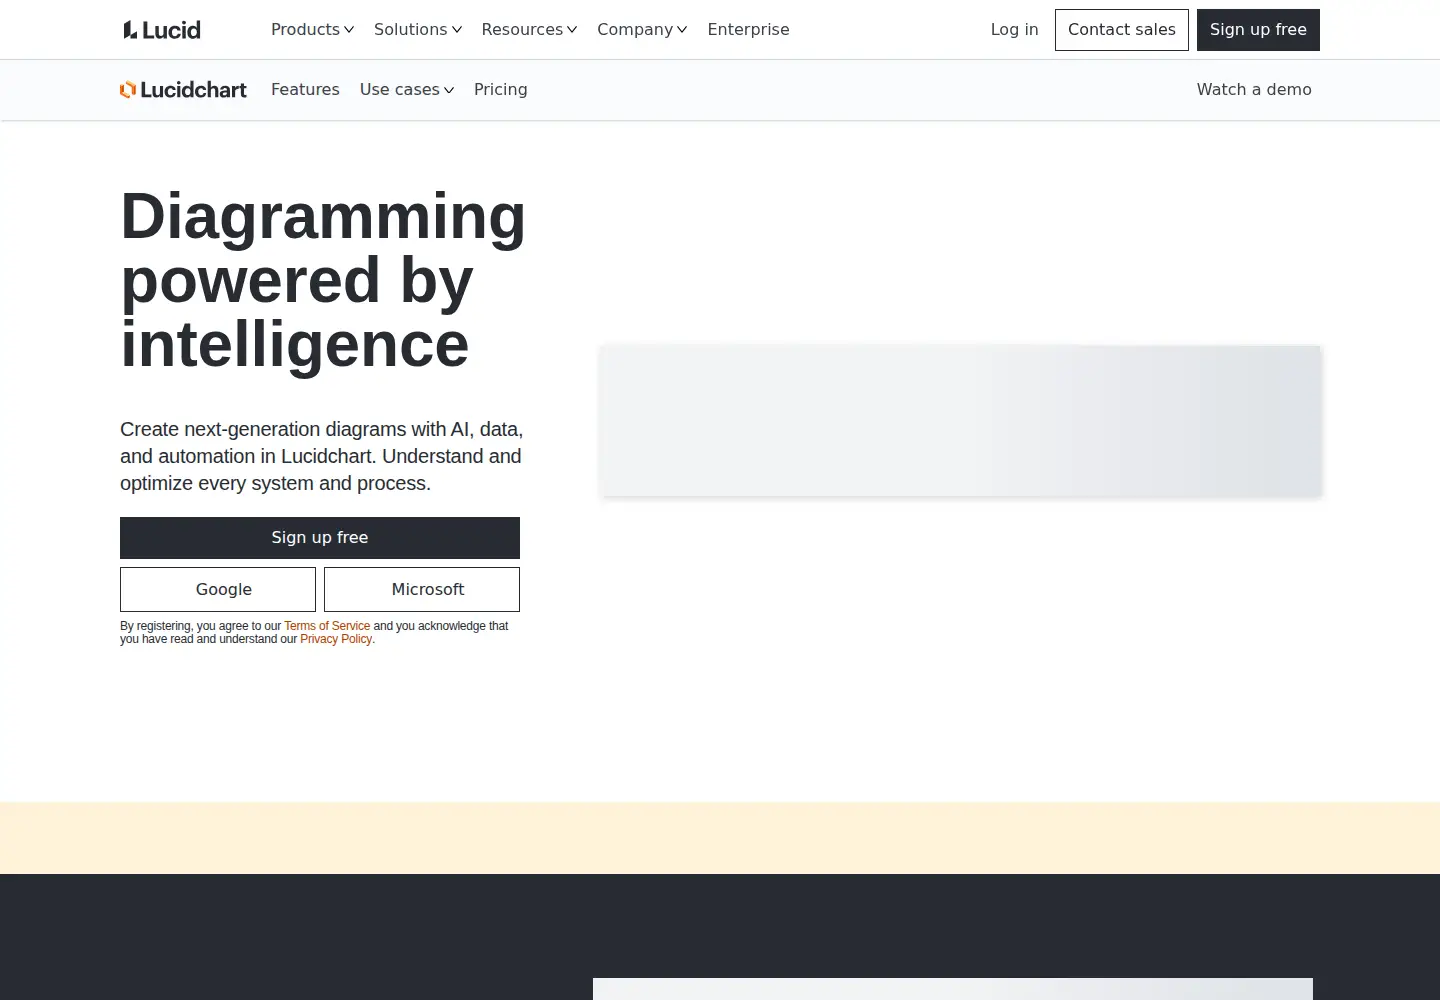Click the Lucidchart logo
The height and width of the screenshot is (1000, 1440).
[183, 90]
